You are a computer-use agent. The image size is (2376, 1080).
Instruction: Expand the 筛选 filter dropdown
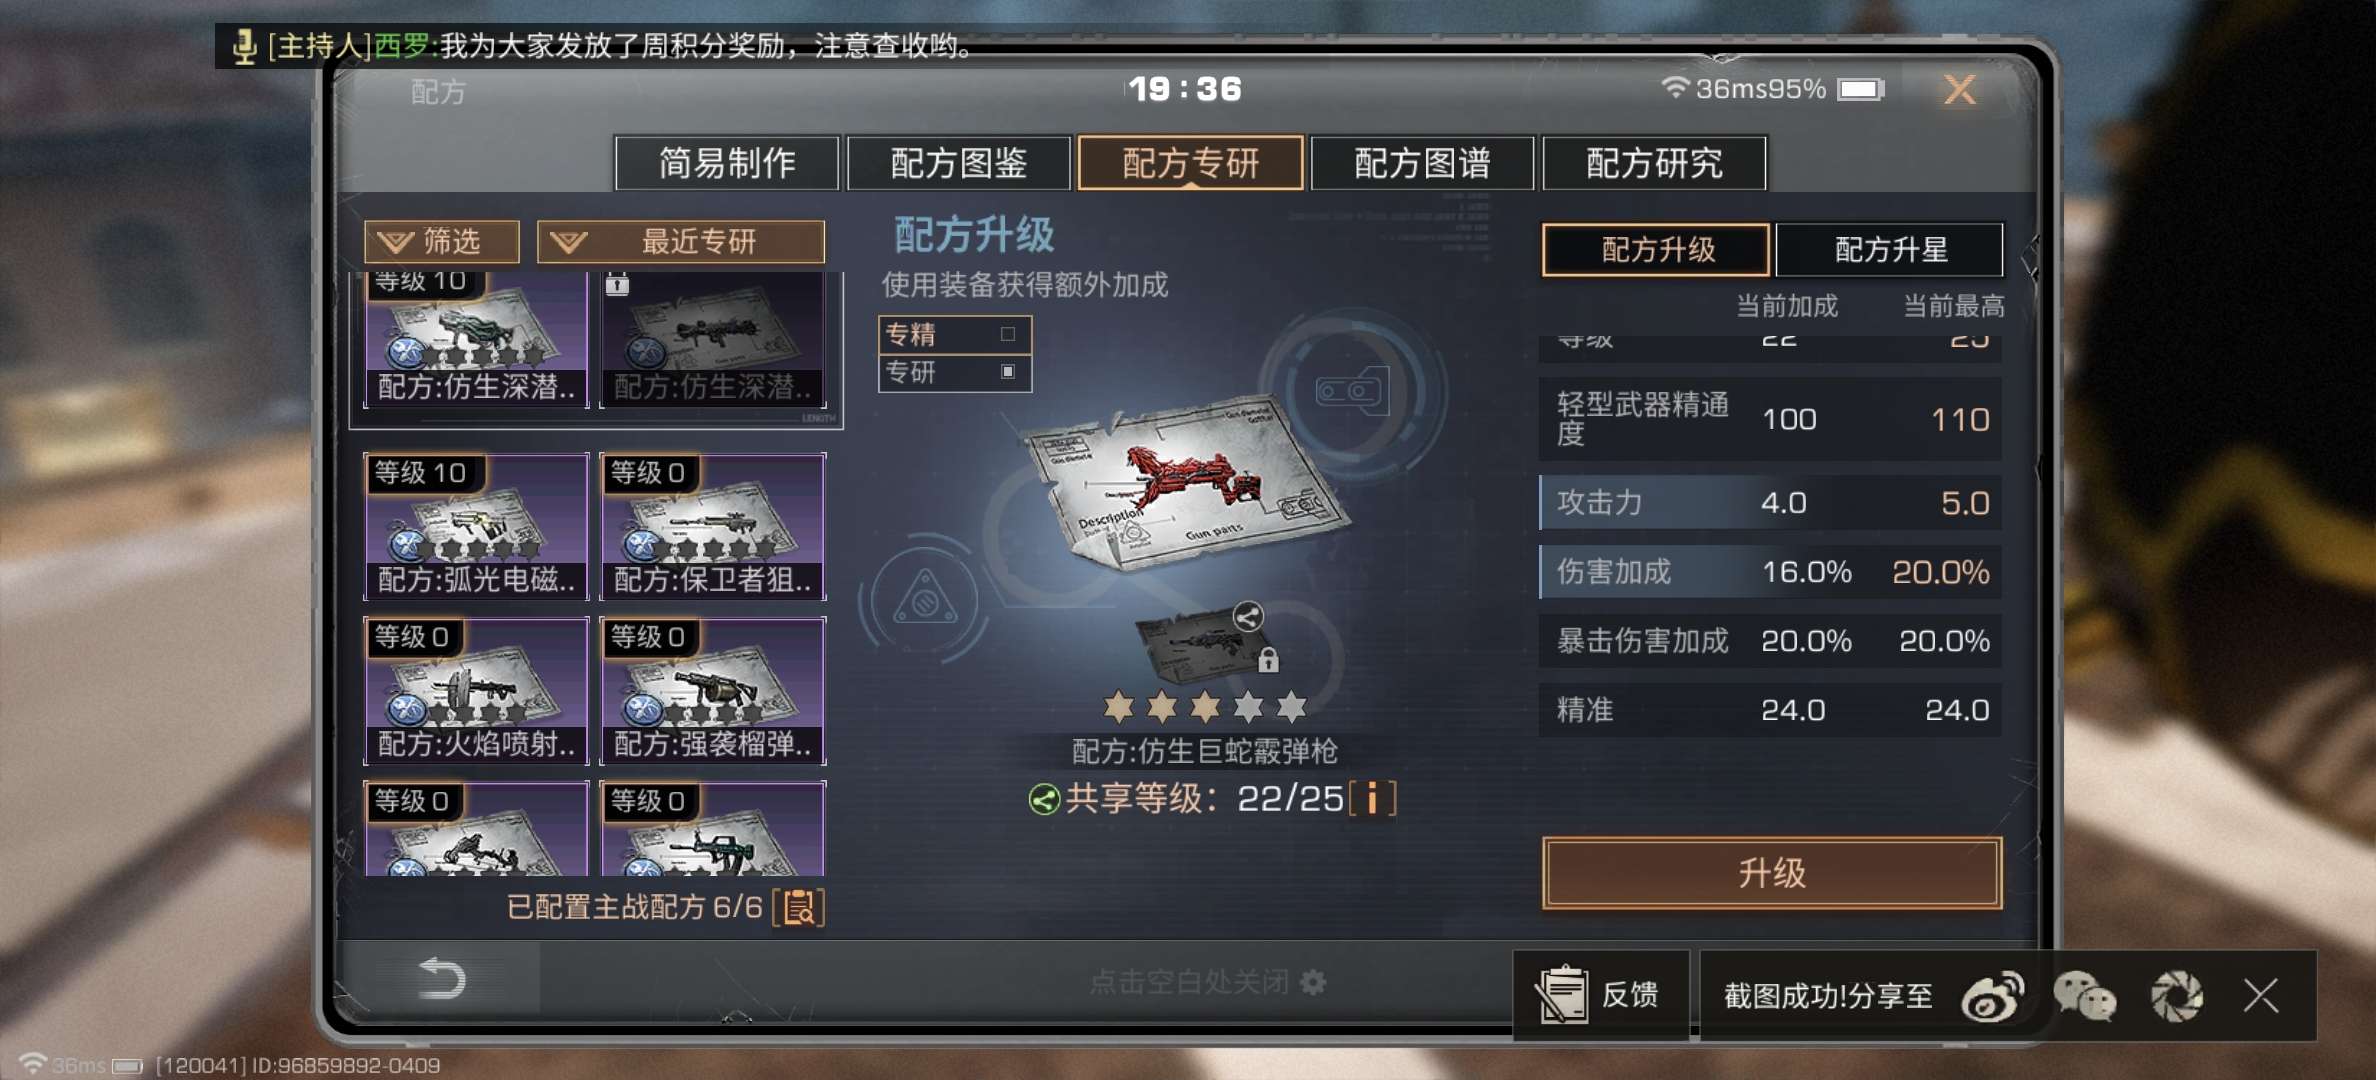(442, 241)
